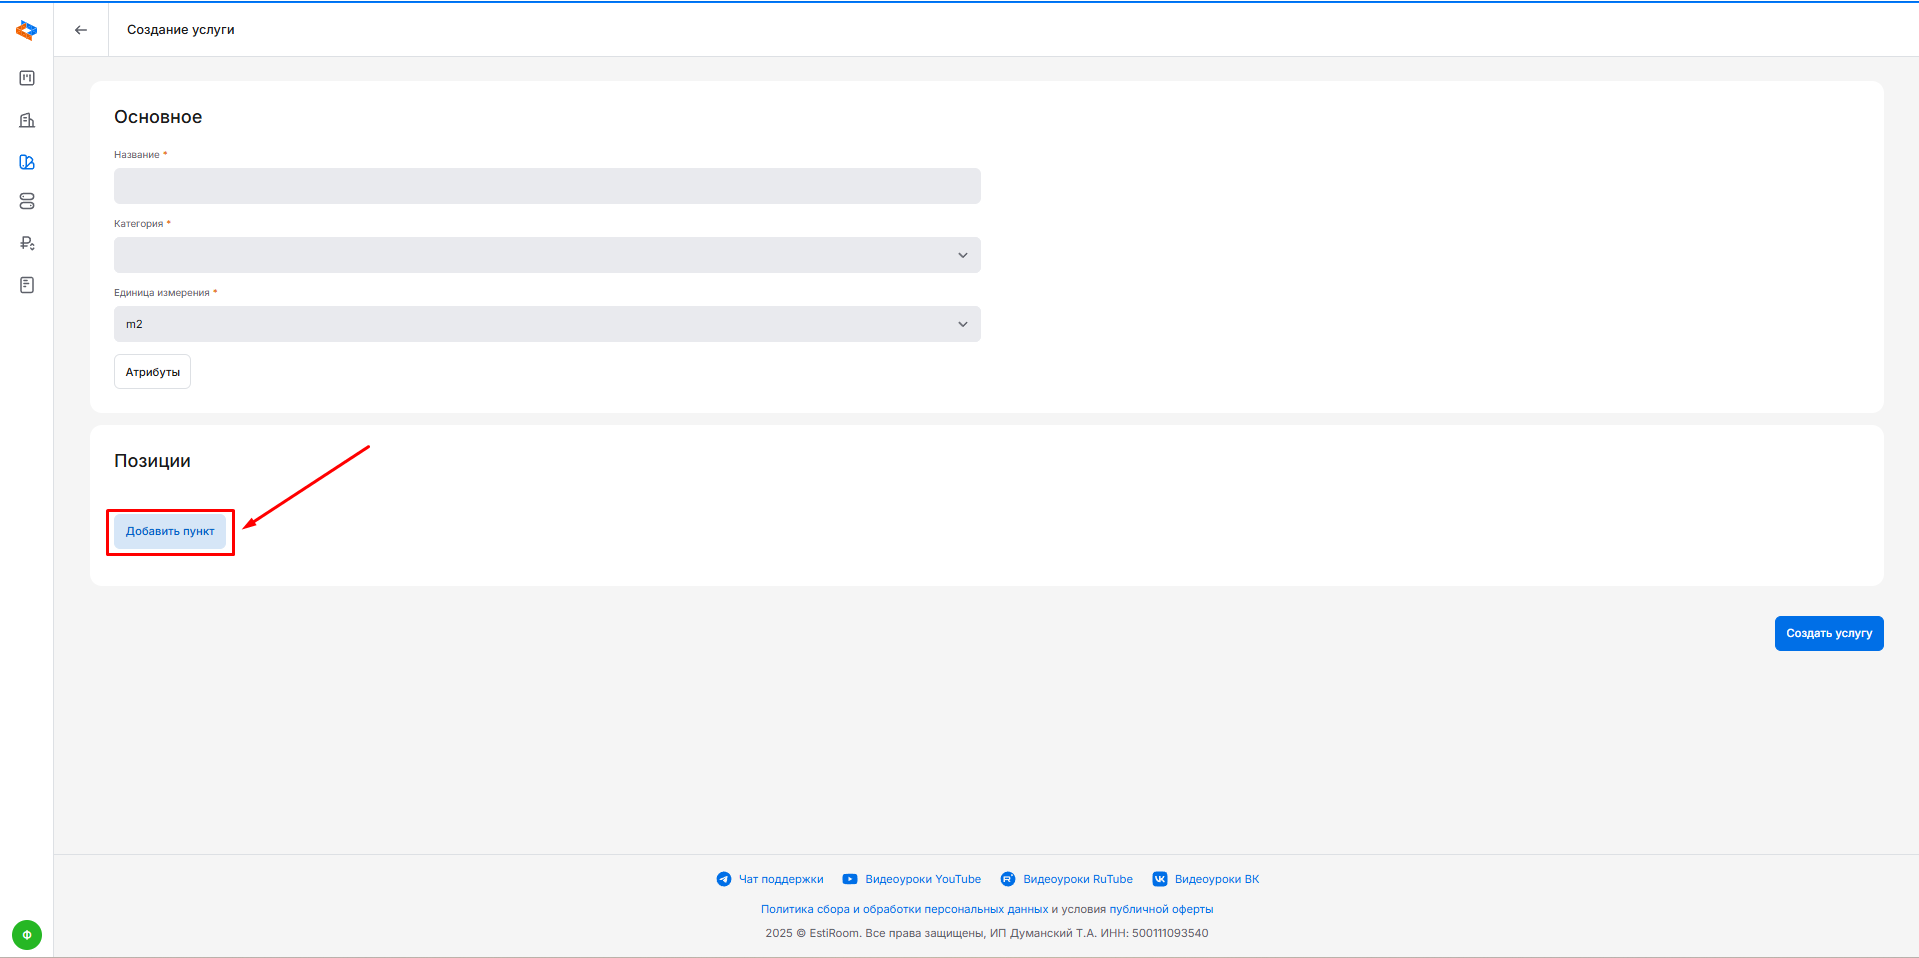Expand the Категория dropdown
Viewport: 1919px width, 958px height.
tap(547, 255)
